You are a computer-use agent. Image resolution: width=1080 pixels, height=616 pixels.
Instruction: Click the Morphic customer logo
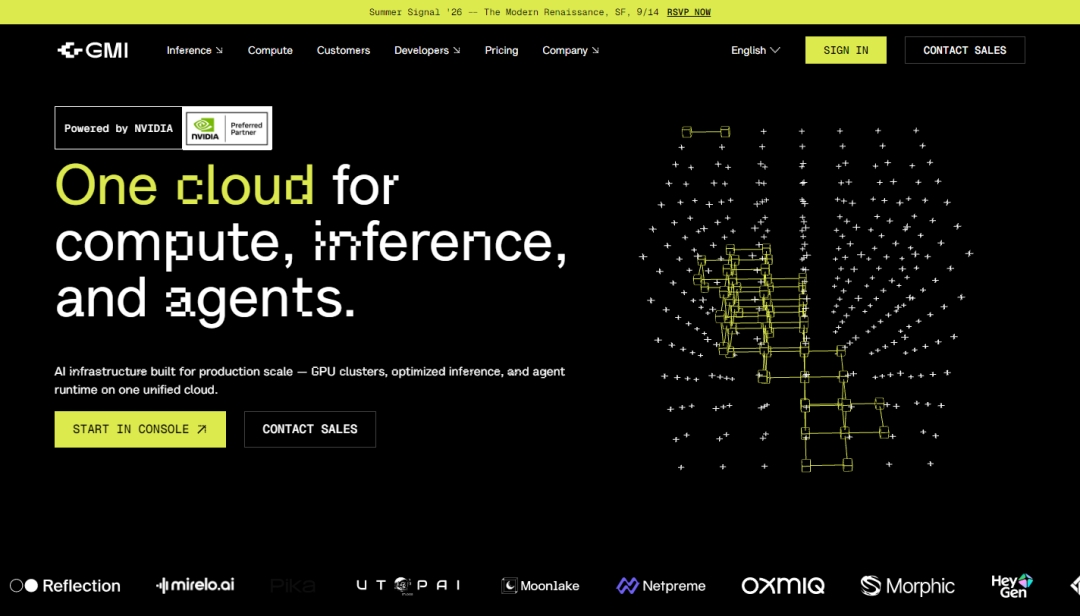tap(907, 586)
